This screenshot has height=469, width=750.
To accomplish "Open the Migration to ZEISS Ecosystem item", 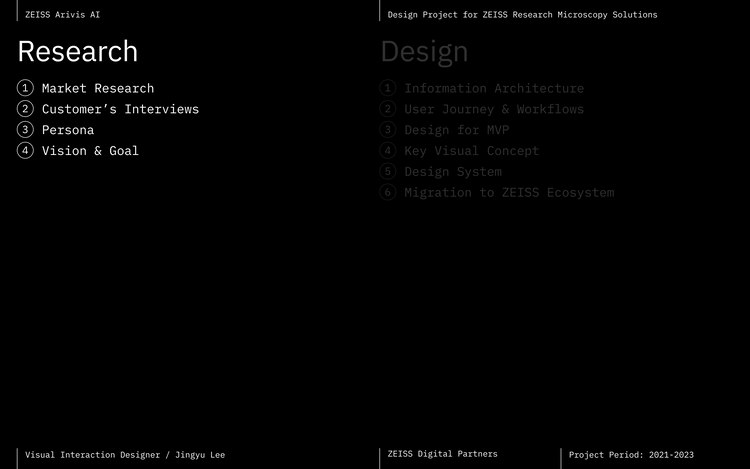I will (x=509, y=193).
